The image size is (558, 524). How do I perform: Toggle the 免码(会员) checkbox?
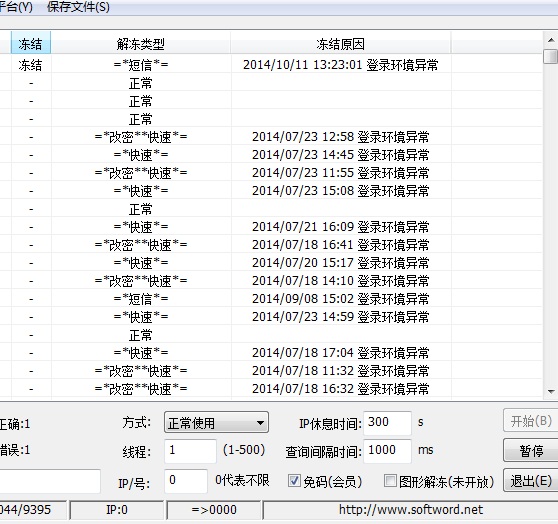294,481
